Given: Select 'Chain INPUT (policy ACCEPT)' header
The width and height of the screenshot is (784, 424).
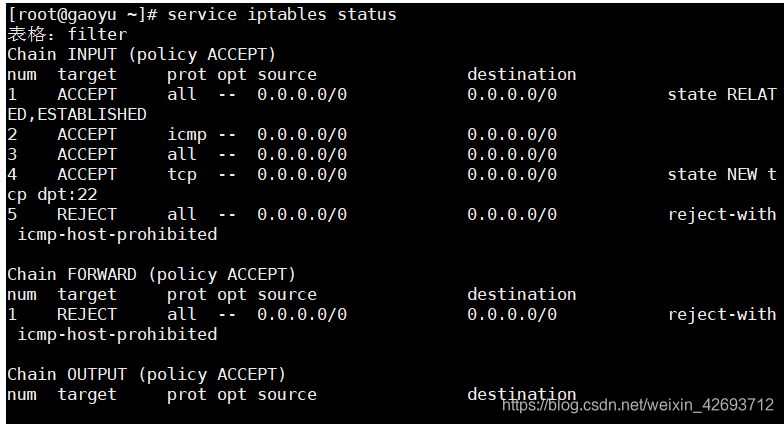Looking at the screenshot, I should tap(142, 54).
